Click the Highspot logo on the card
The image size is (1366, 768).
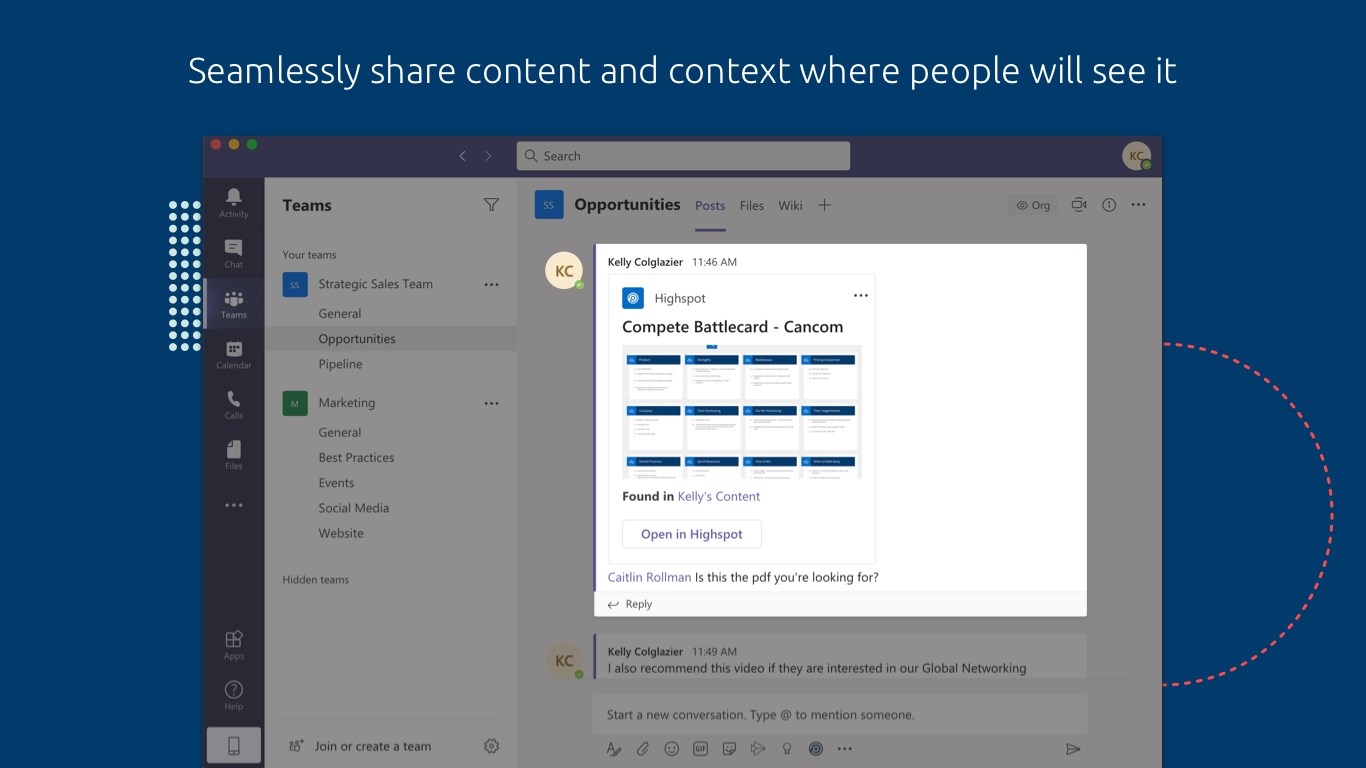tap(633, 298)
